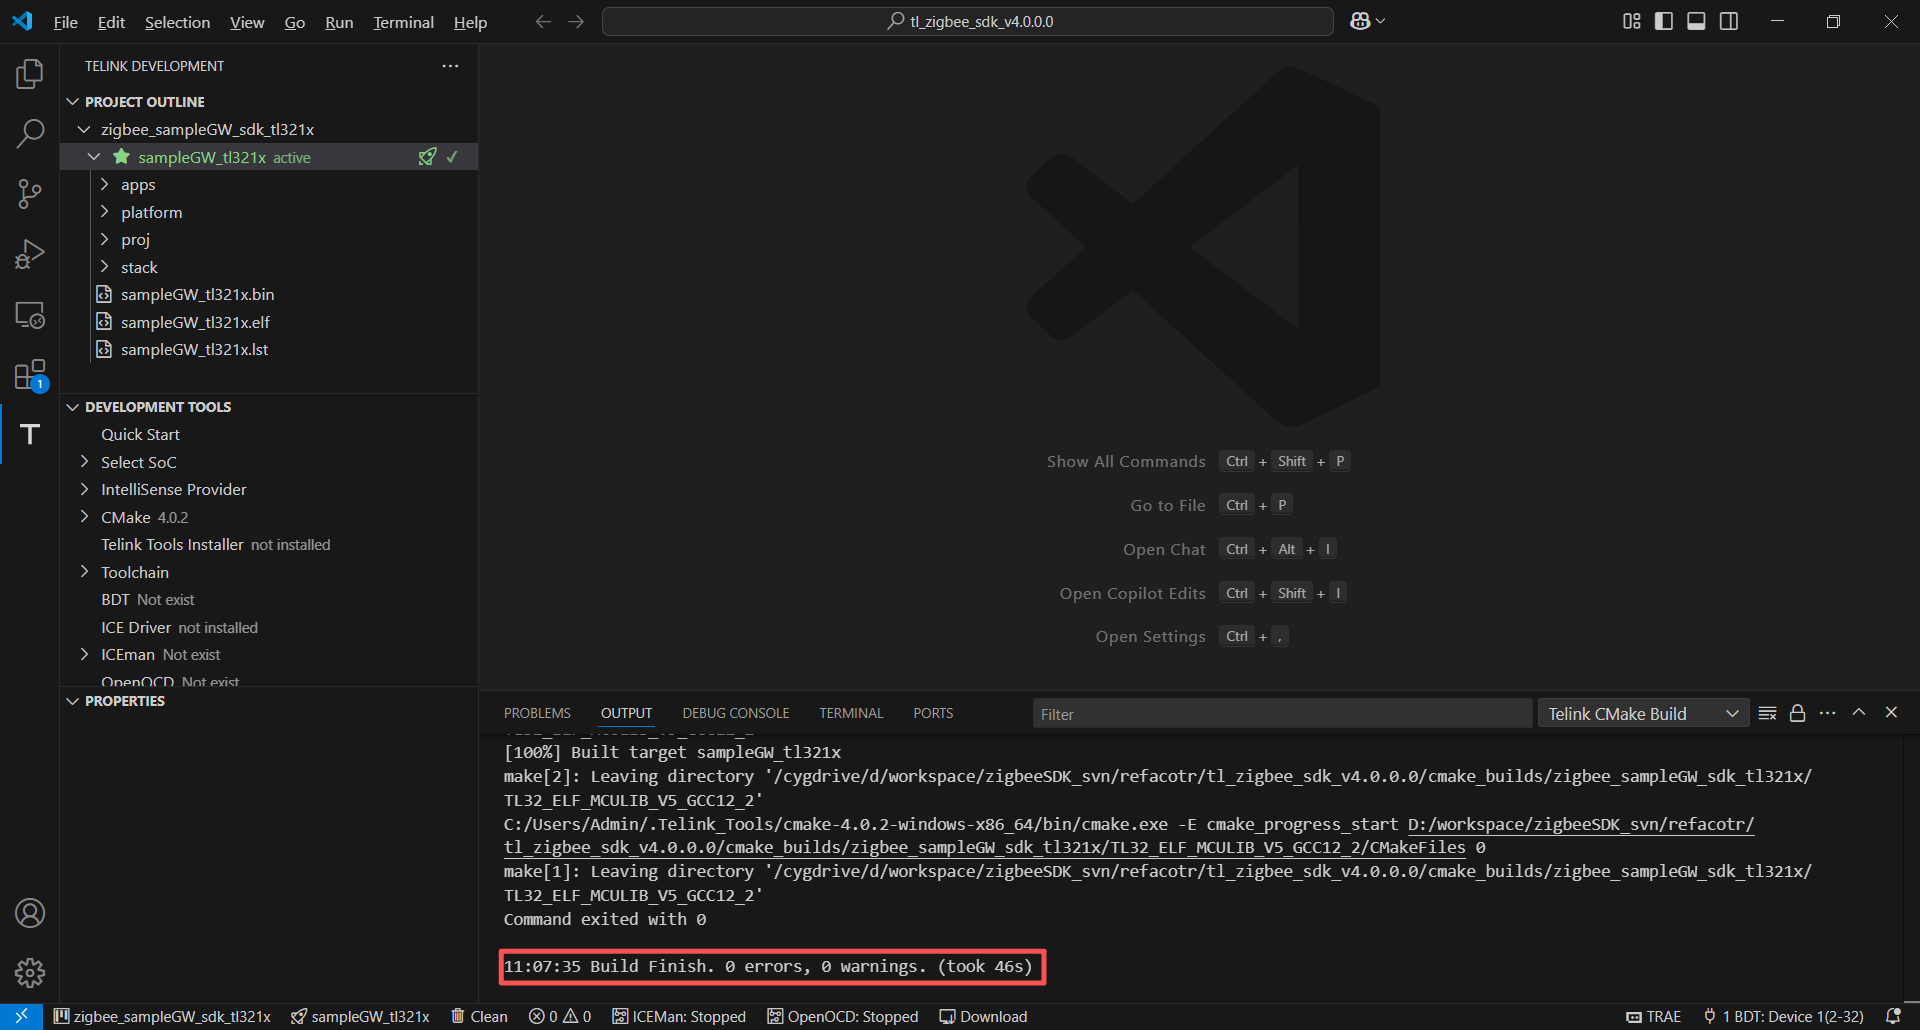Click Download in the status bar

point(983,1017)
